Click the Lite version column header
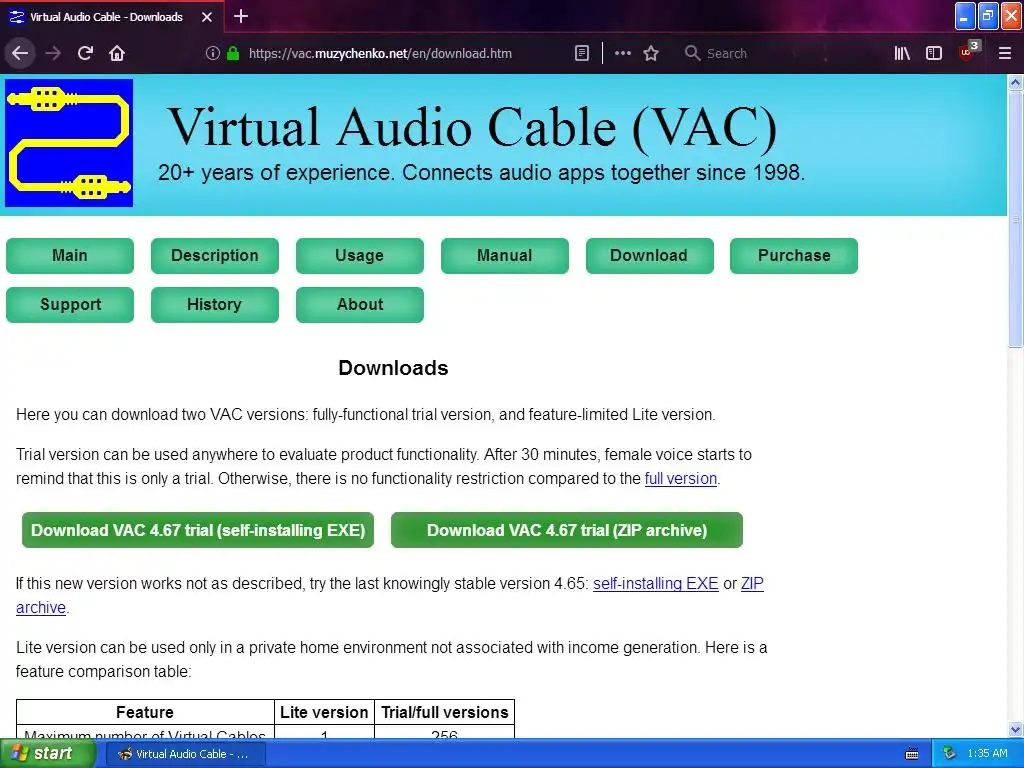The width and height of the screenshot is (1024, 768). coord(324,712)
